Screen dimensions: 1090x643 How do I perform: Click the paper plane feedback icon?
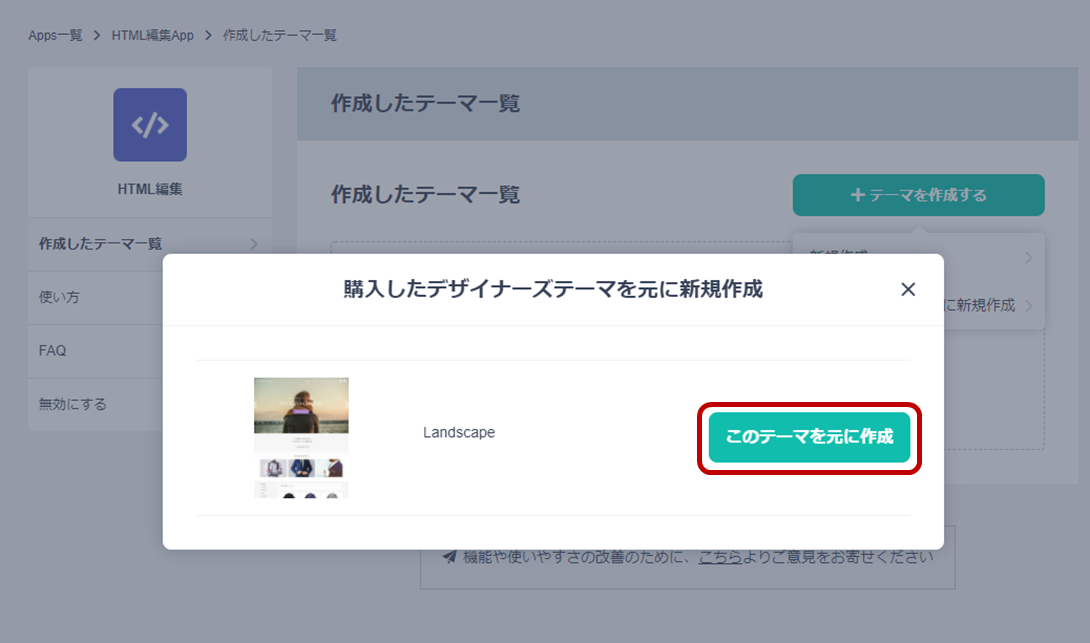(x=450, y=557)
